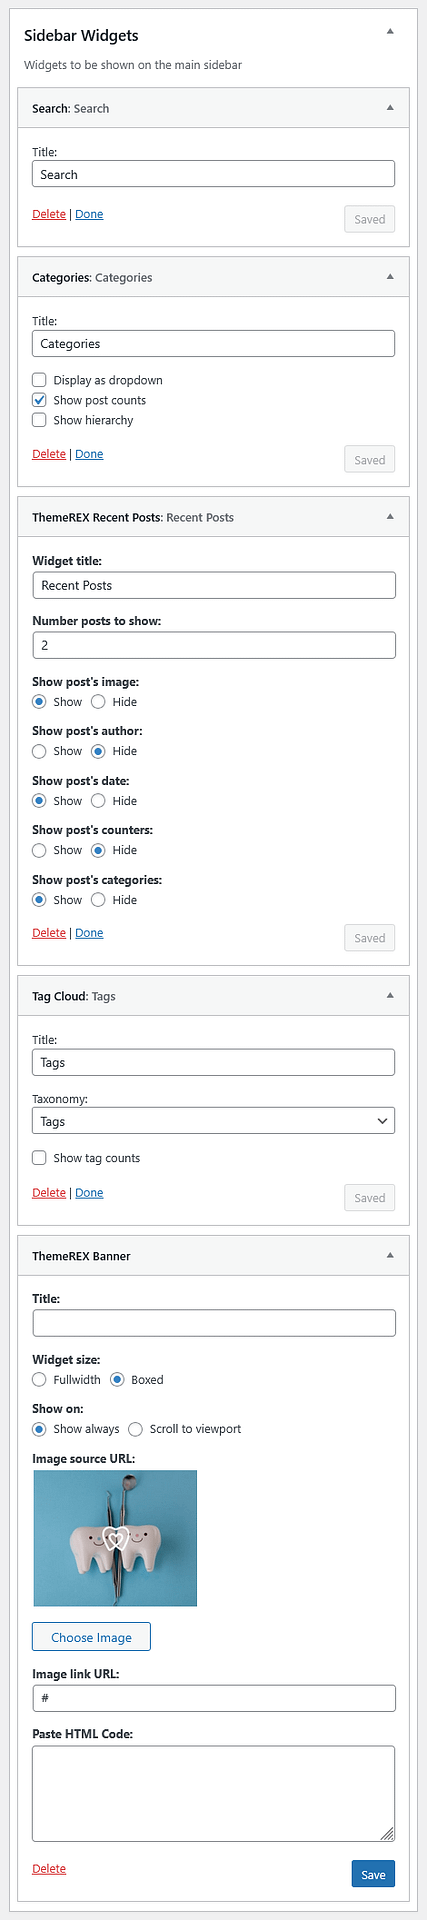Uncheck Show post counts
The image size is (427, 1920).
(39, 400)
